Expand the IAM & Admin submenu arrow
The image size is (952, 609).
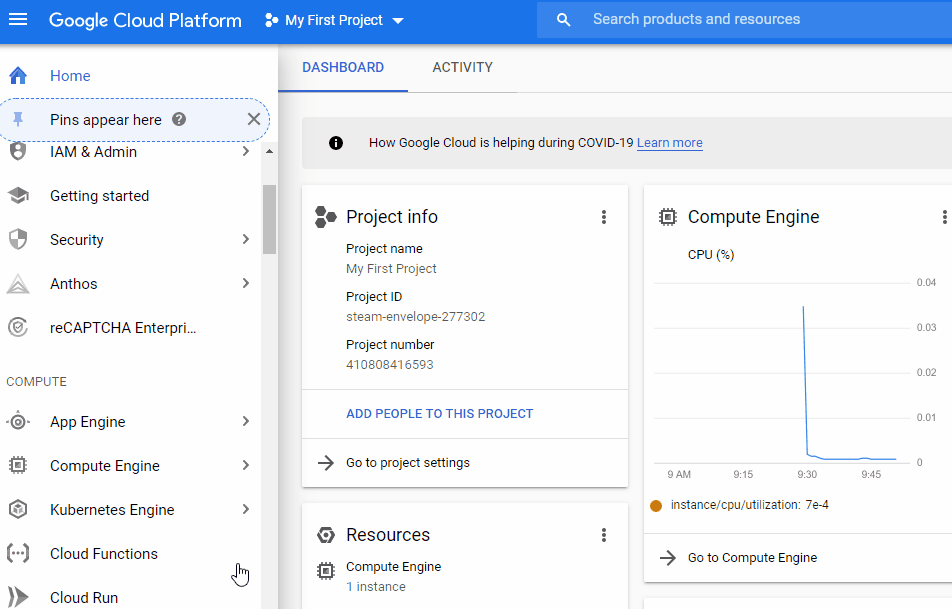coord(246,151)
